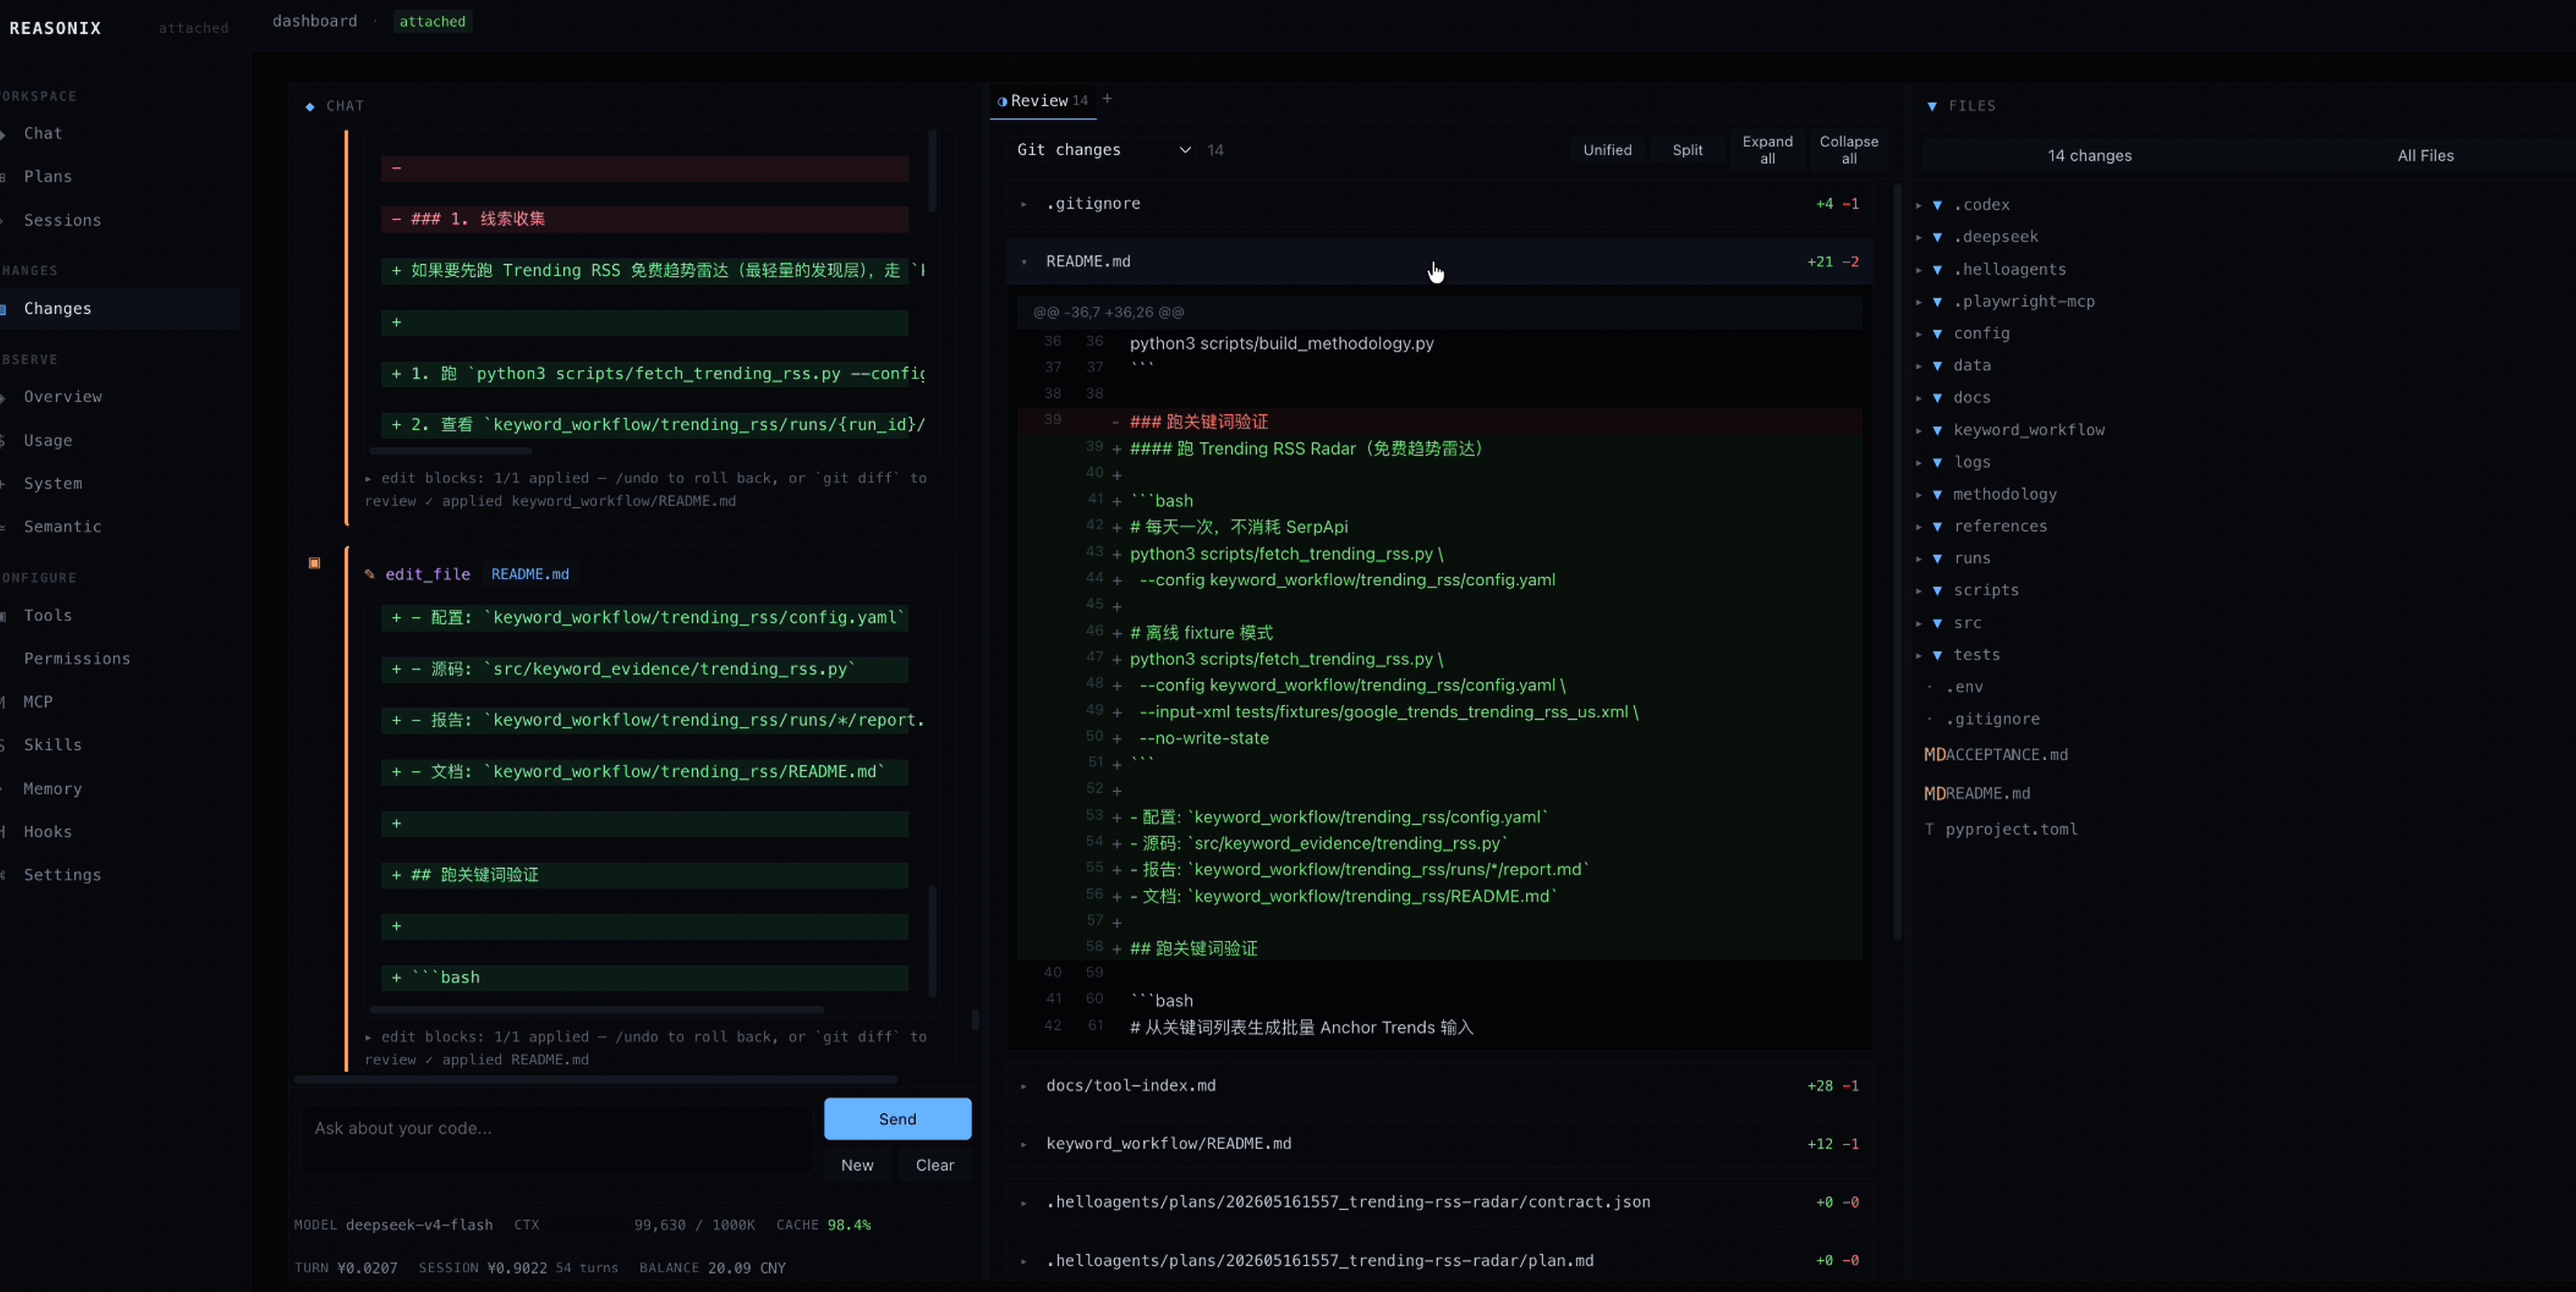Click the orange square marker beside edit_file
This screenshot has height=1292, width=2576.
314,563
